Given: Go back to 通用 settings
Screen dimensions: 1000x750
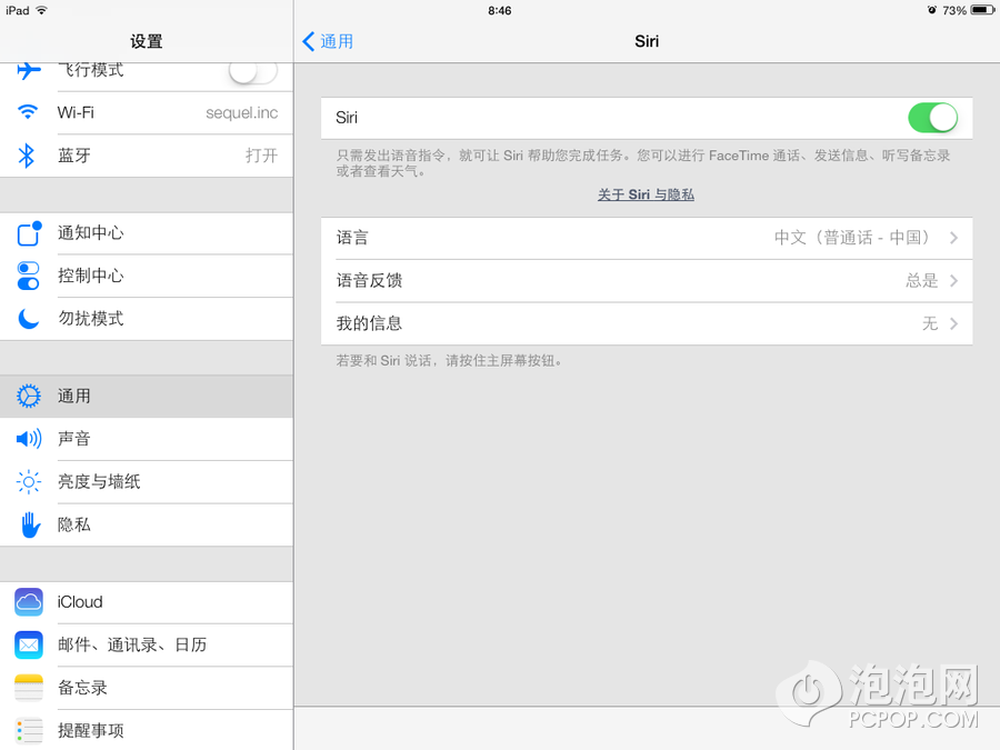Looking at the screenshot, I should tap(328, 41).
